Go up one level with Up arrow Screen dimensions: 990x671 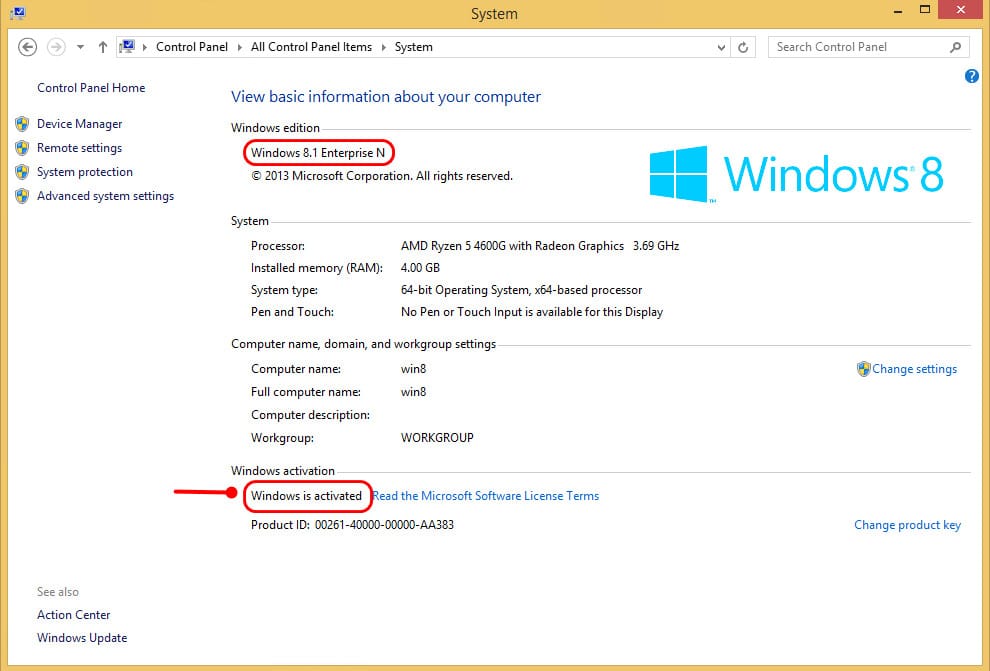(102, 47)
